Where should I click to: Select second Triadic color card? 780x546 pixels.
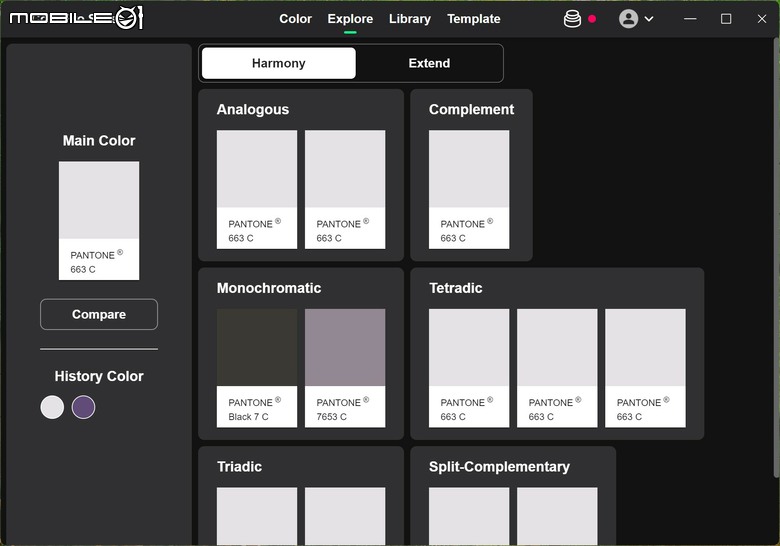point(345,516)
